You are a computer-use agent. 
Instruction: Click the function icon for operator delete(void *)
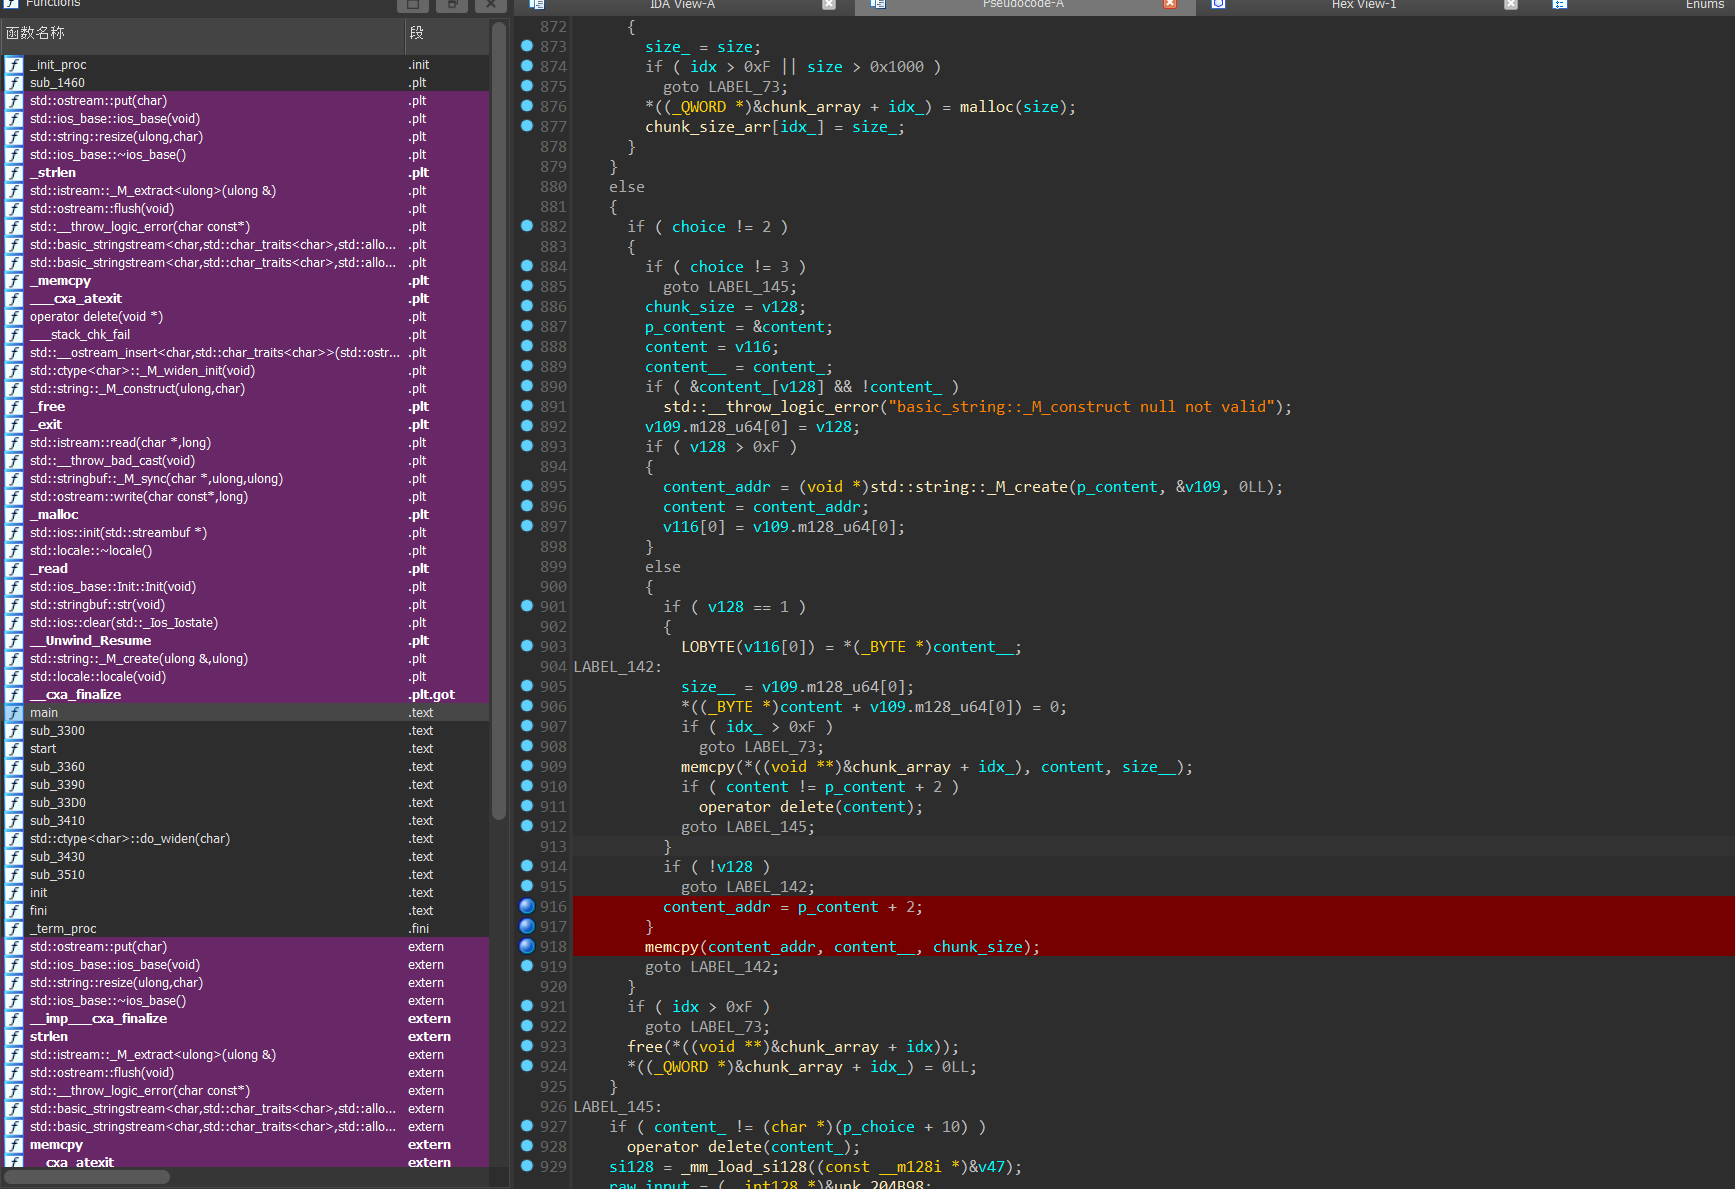[x=15, y=317]
